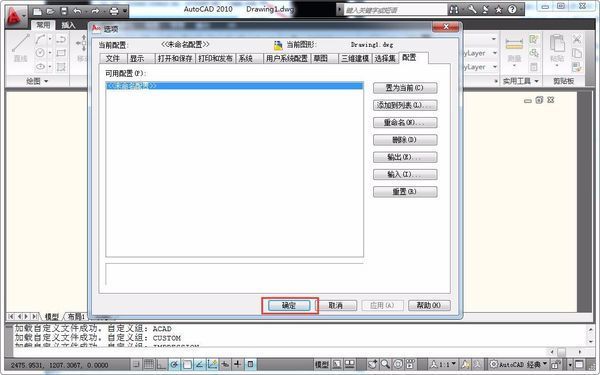This screenshot has width=600, height=375.
Task: Click the 重置(R) reset button
Action: tap(405, 192)
